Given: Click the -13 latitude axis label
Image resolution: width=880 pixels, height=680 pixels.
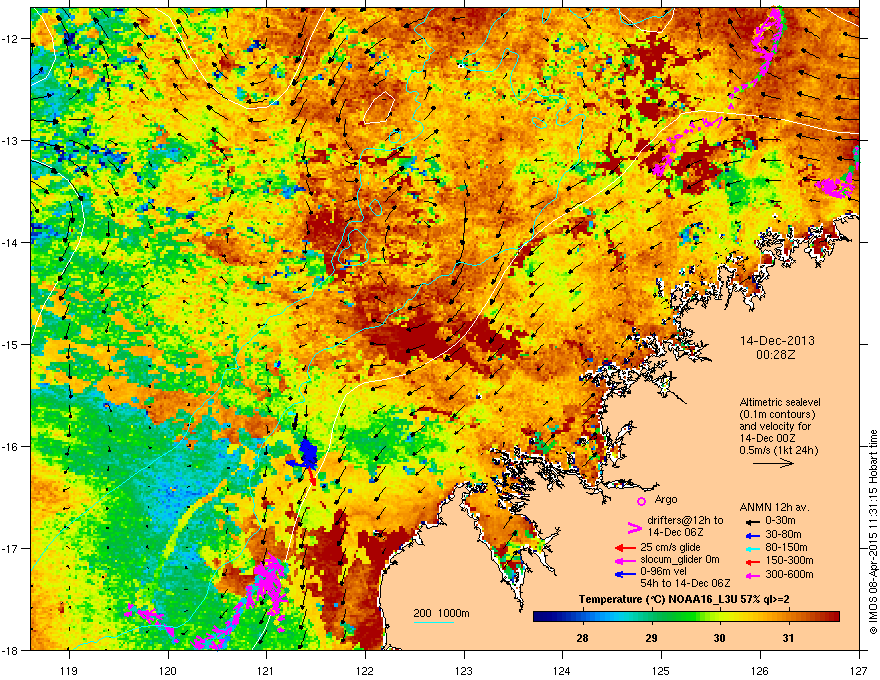Looking at the screenshot, I should click(x=10, y=141).
